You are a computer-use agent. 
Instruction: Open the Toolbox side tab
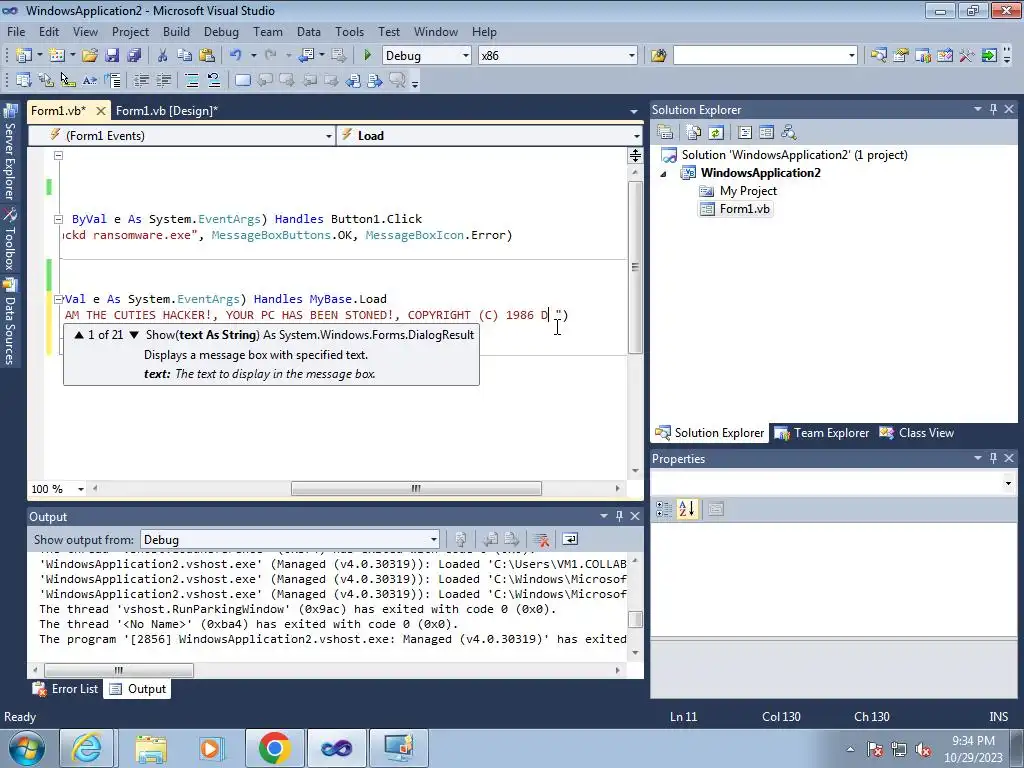(x=10, y=240)
